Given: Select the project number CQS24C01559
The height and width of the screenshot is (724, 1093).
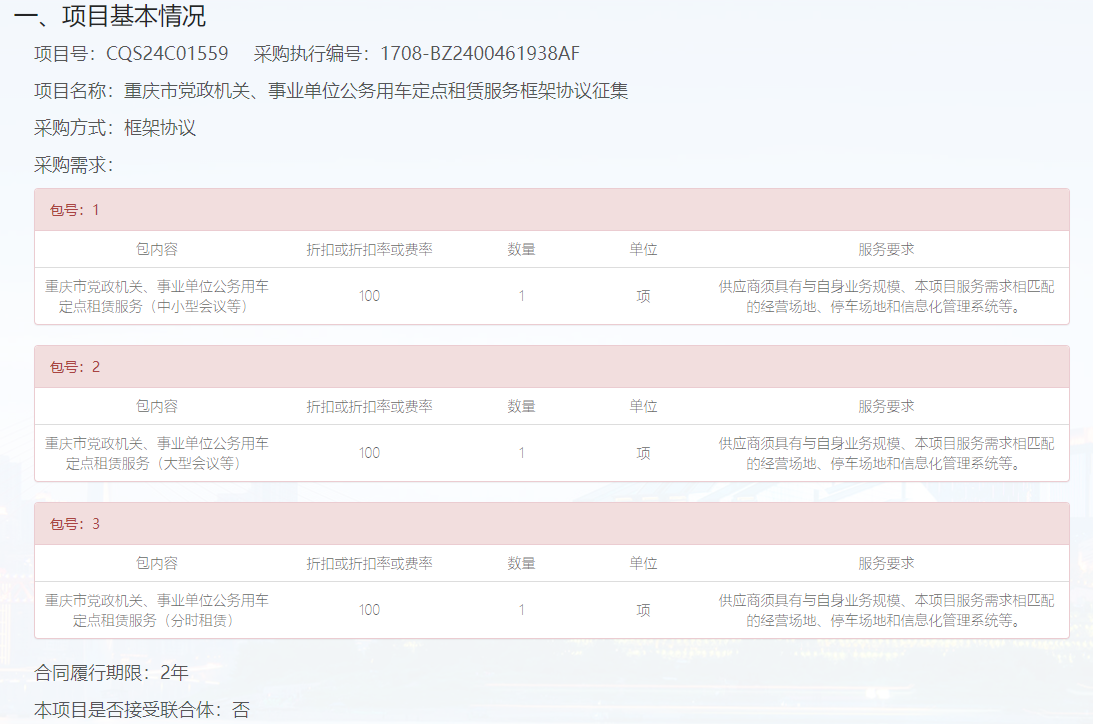Looking at the screenshot, I should (x=167, y=54).
